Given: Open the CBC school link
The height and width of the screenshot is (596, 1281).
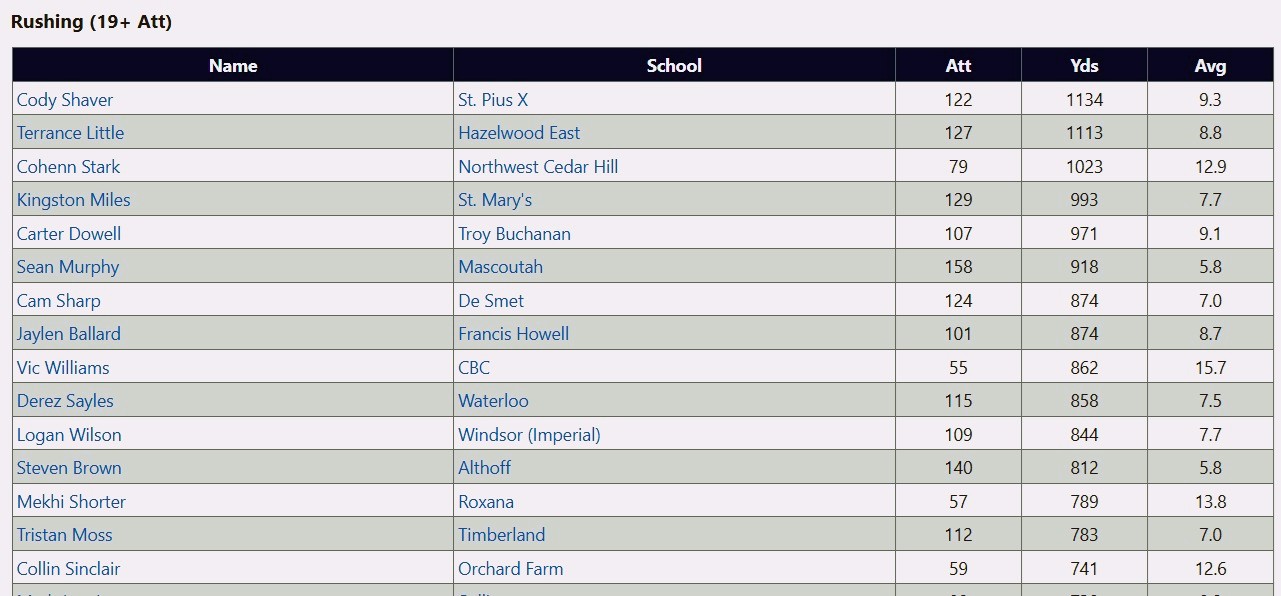Looking at the screenshot, I should [474, 368].
